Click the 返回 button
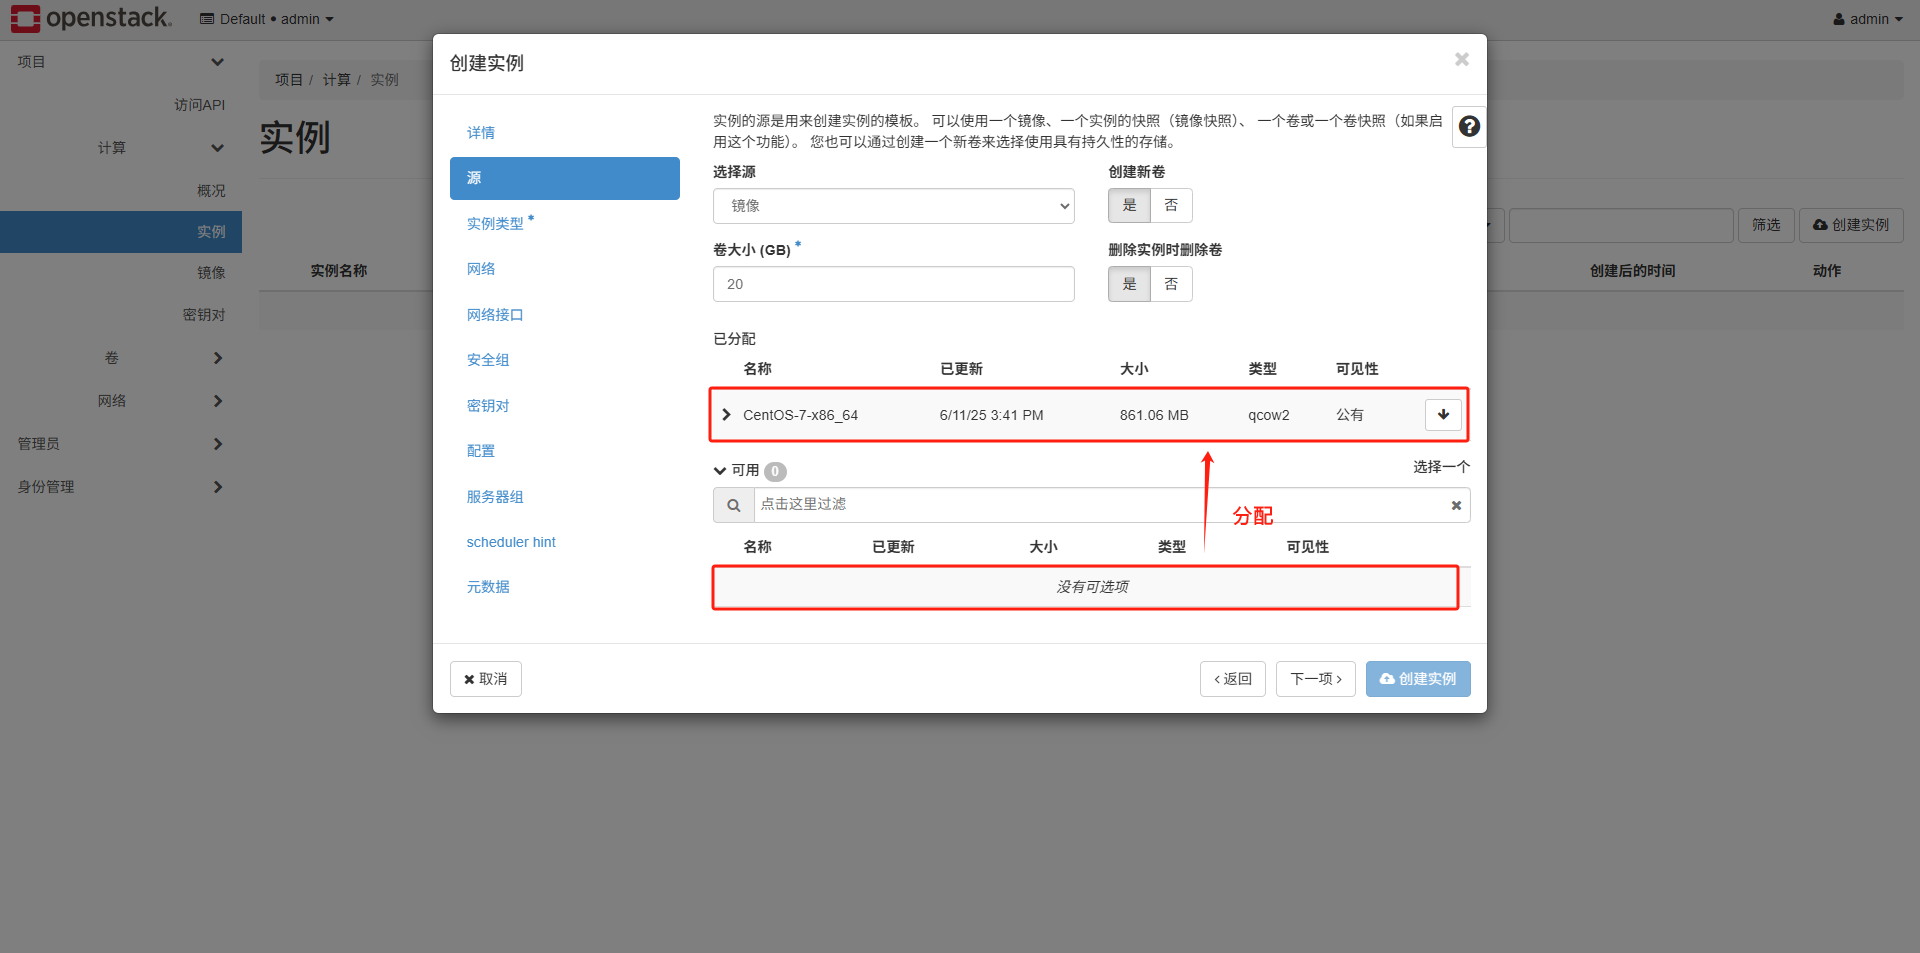Viewport: 1920px width, 953px height. pyautogui.click(x=1233, y=679)
